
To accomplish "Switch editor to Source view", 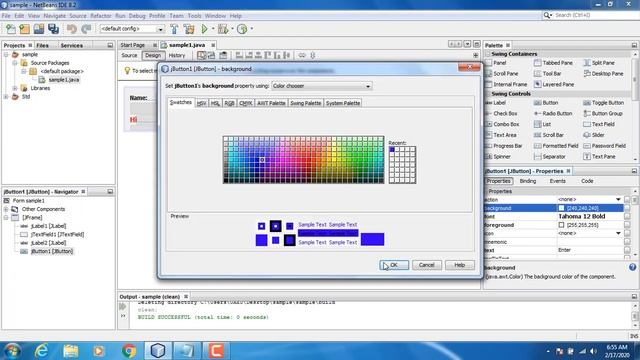I will [129, 56].
